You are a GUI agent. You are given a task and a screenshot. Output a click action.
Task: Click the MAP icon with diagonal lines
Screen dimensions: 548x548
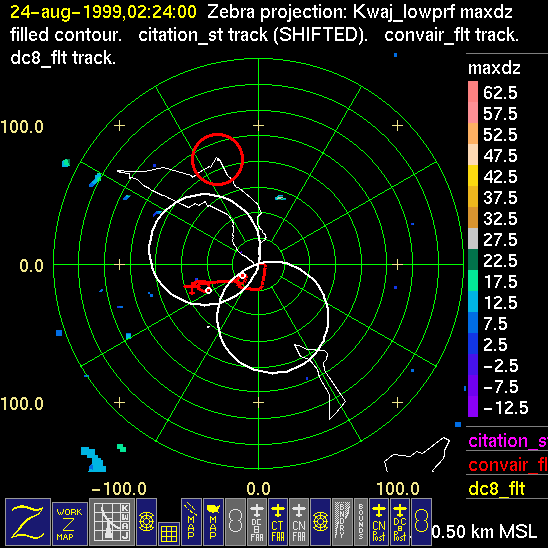tap(191, 522)
